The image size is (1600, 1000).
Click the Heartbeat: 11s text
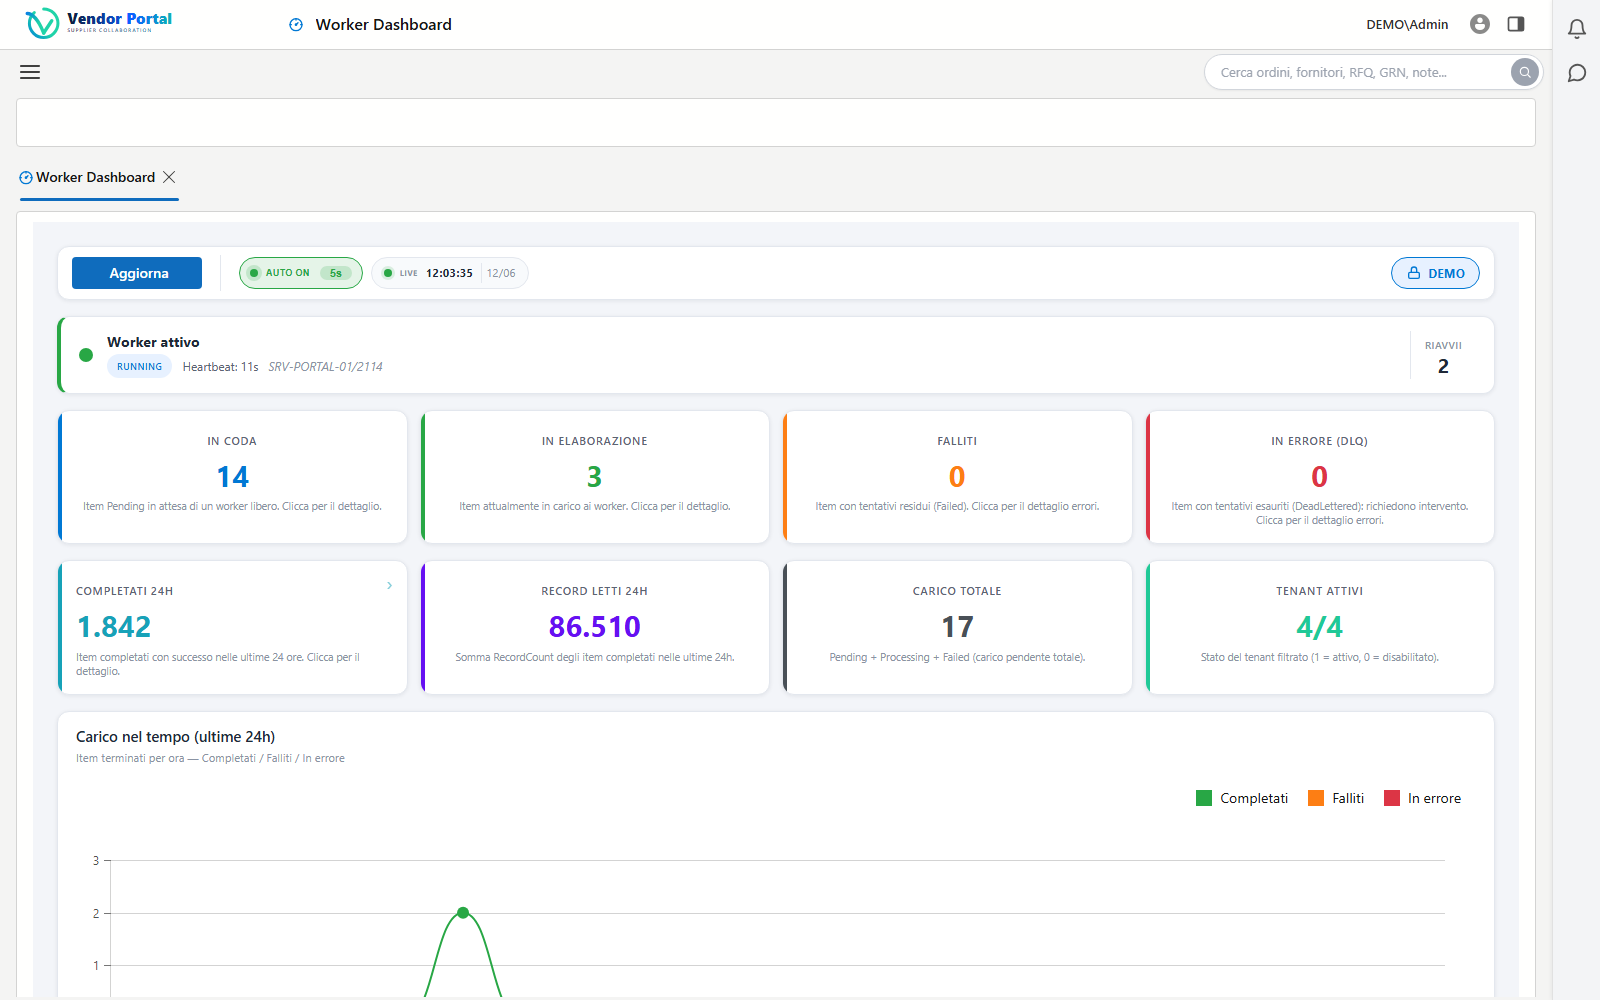point(220,367)
